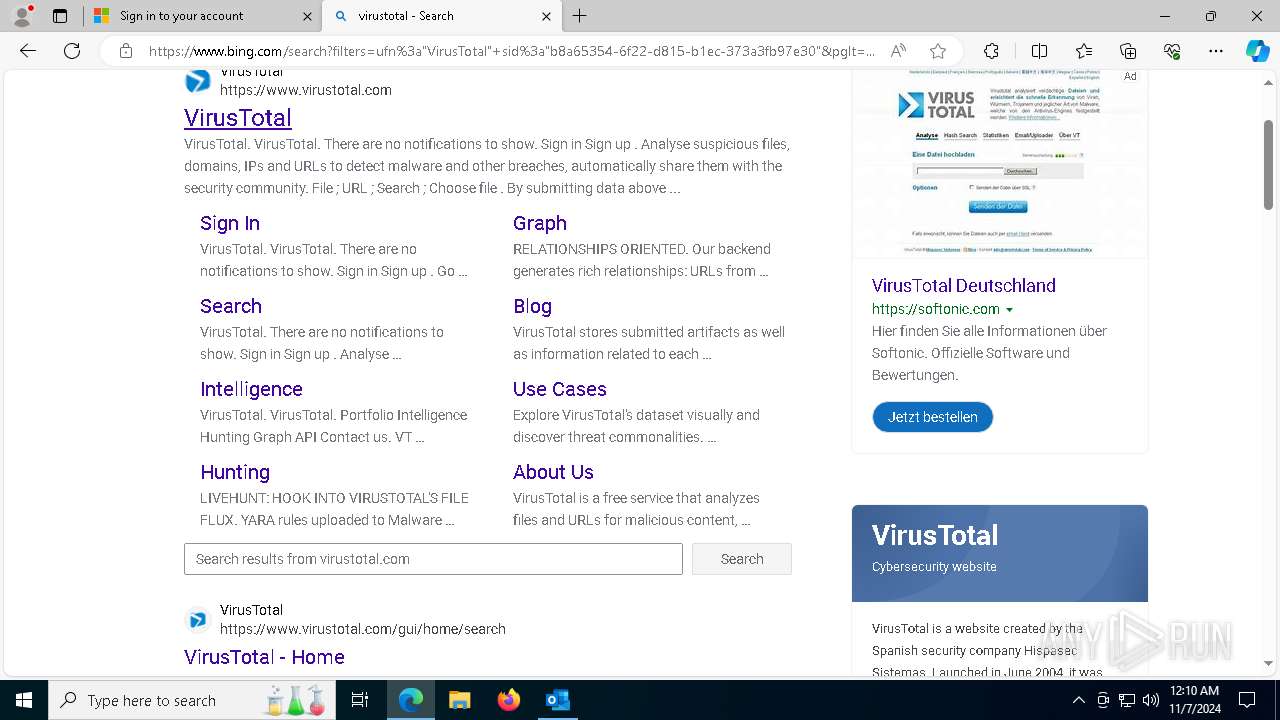This screenshot has height=720, width=1280.
Task: Click the VirusTotal knowledge card header
Action: (1000, 553)
